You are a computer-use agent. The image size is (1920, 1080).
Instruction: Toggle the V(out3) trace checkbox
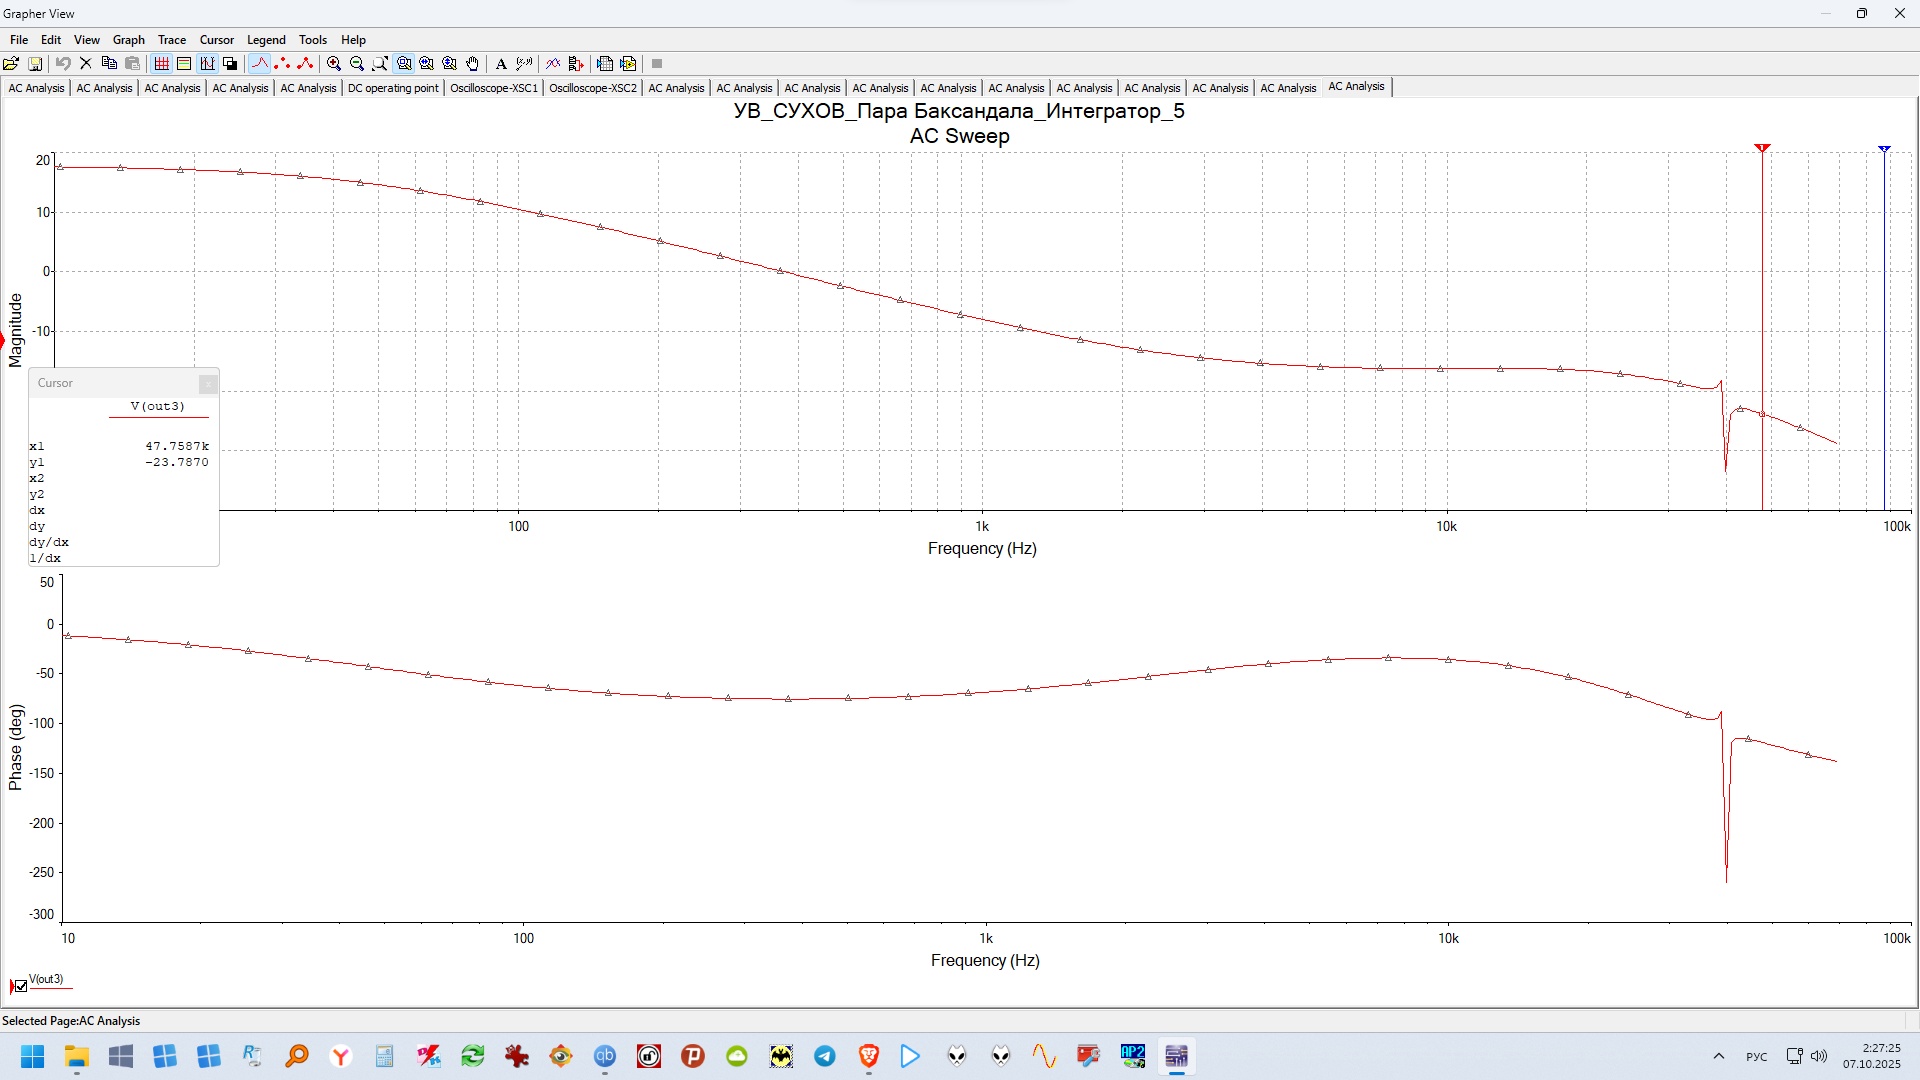coord(21,986)
